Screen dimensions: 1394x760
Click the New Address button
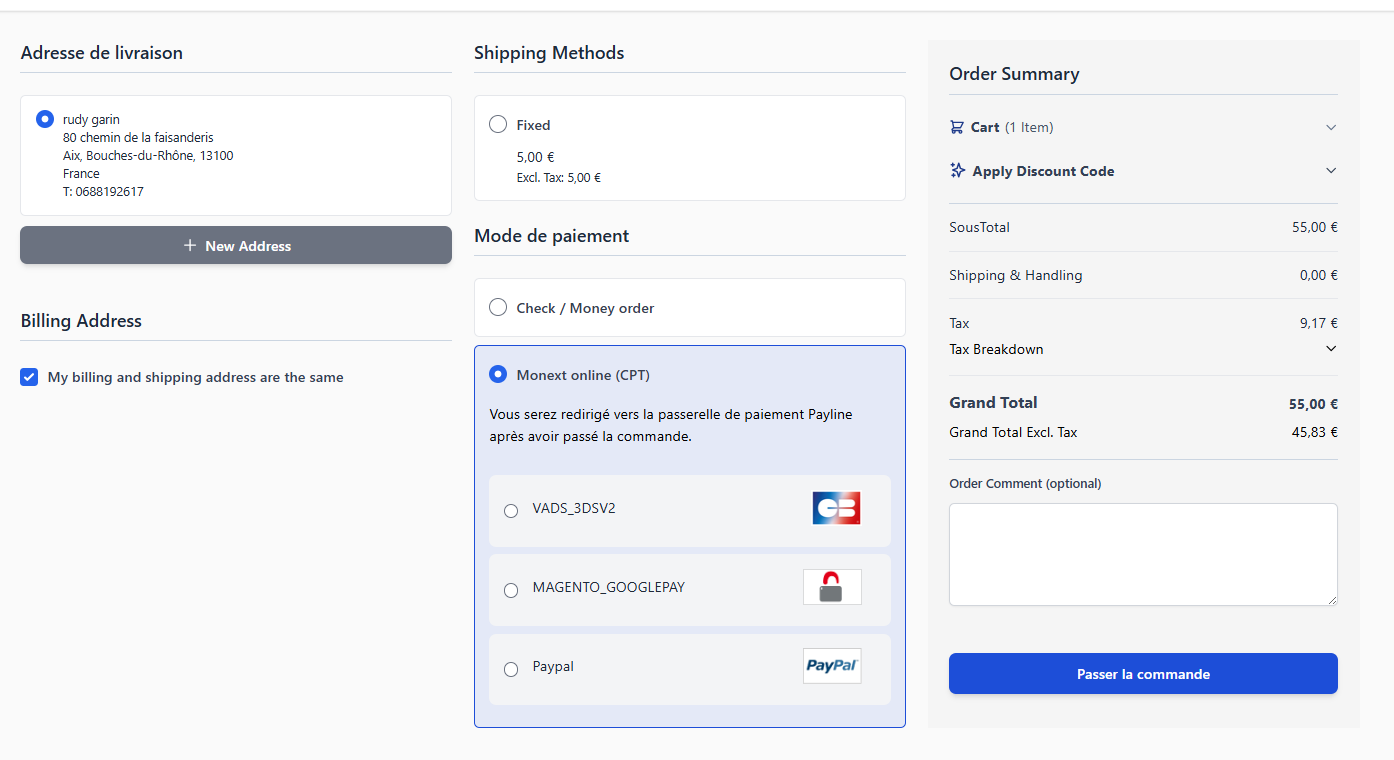tap(236, 245)
